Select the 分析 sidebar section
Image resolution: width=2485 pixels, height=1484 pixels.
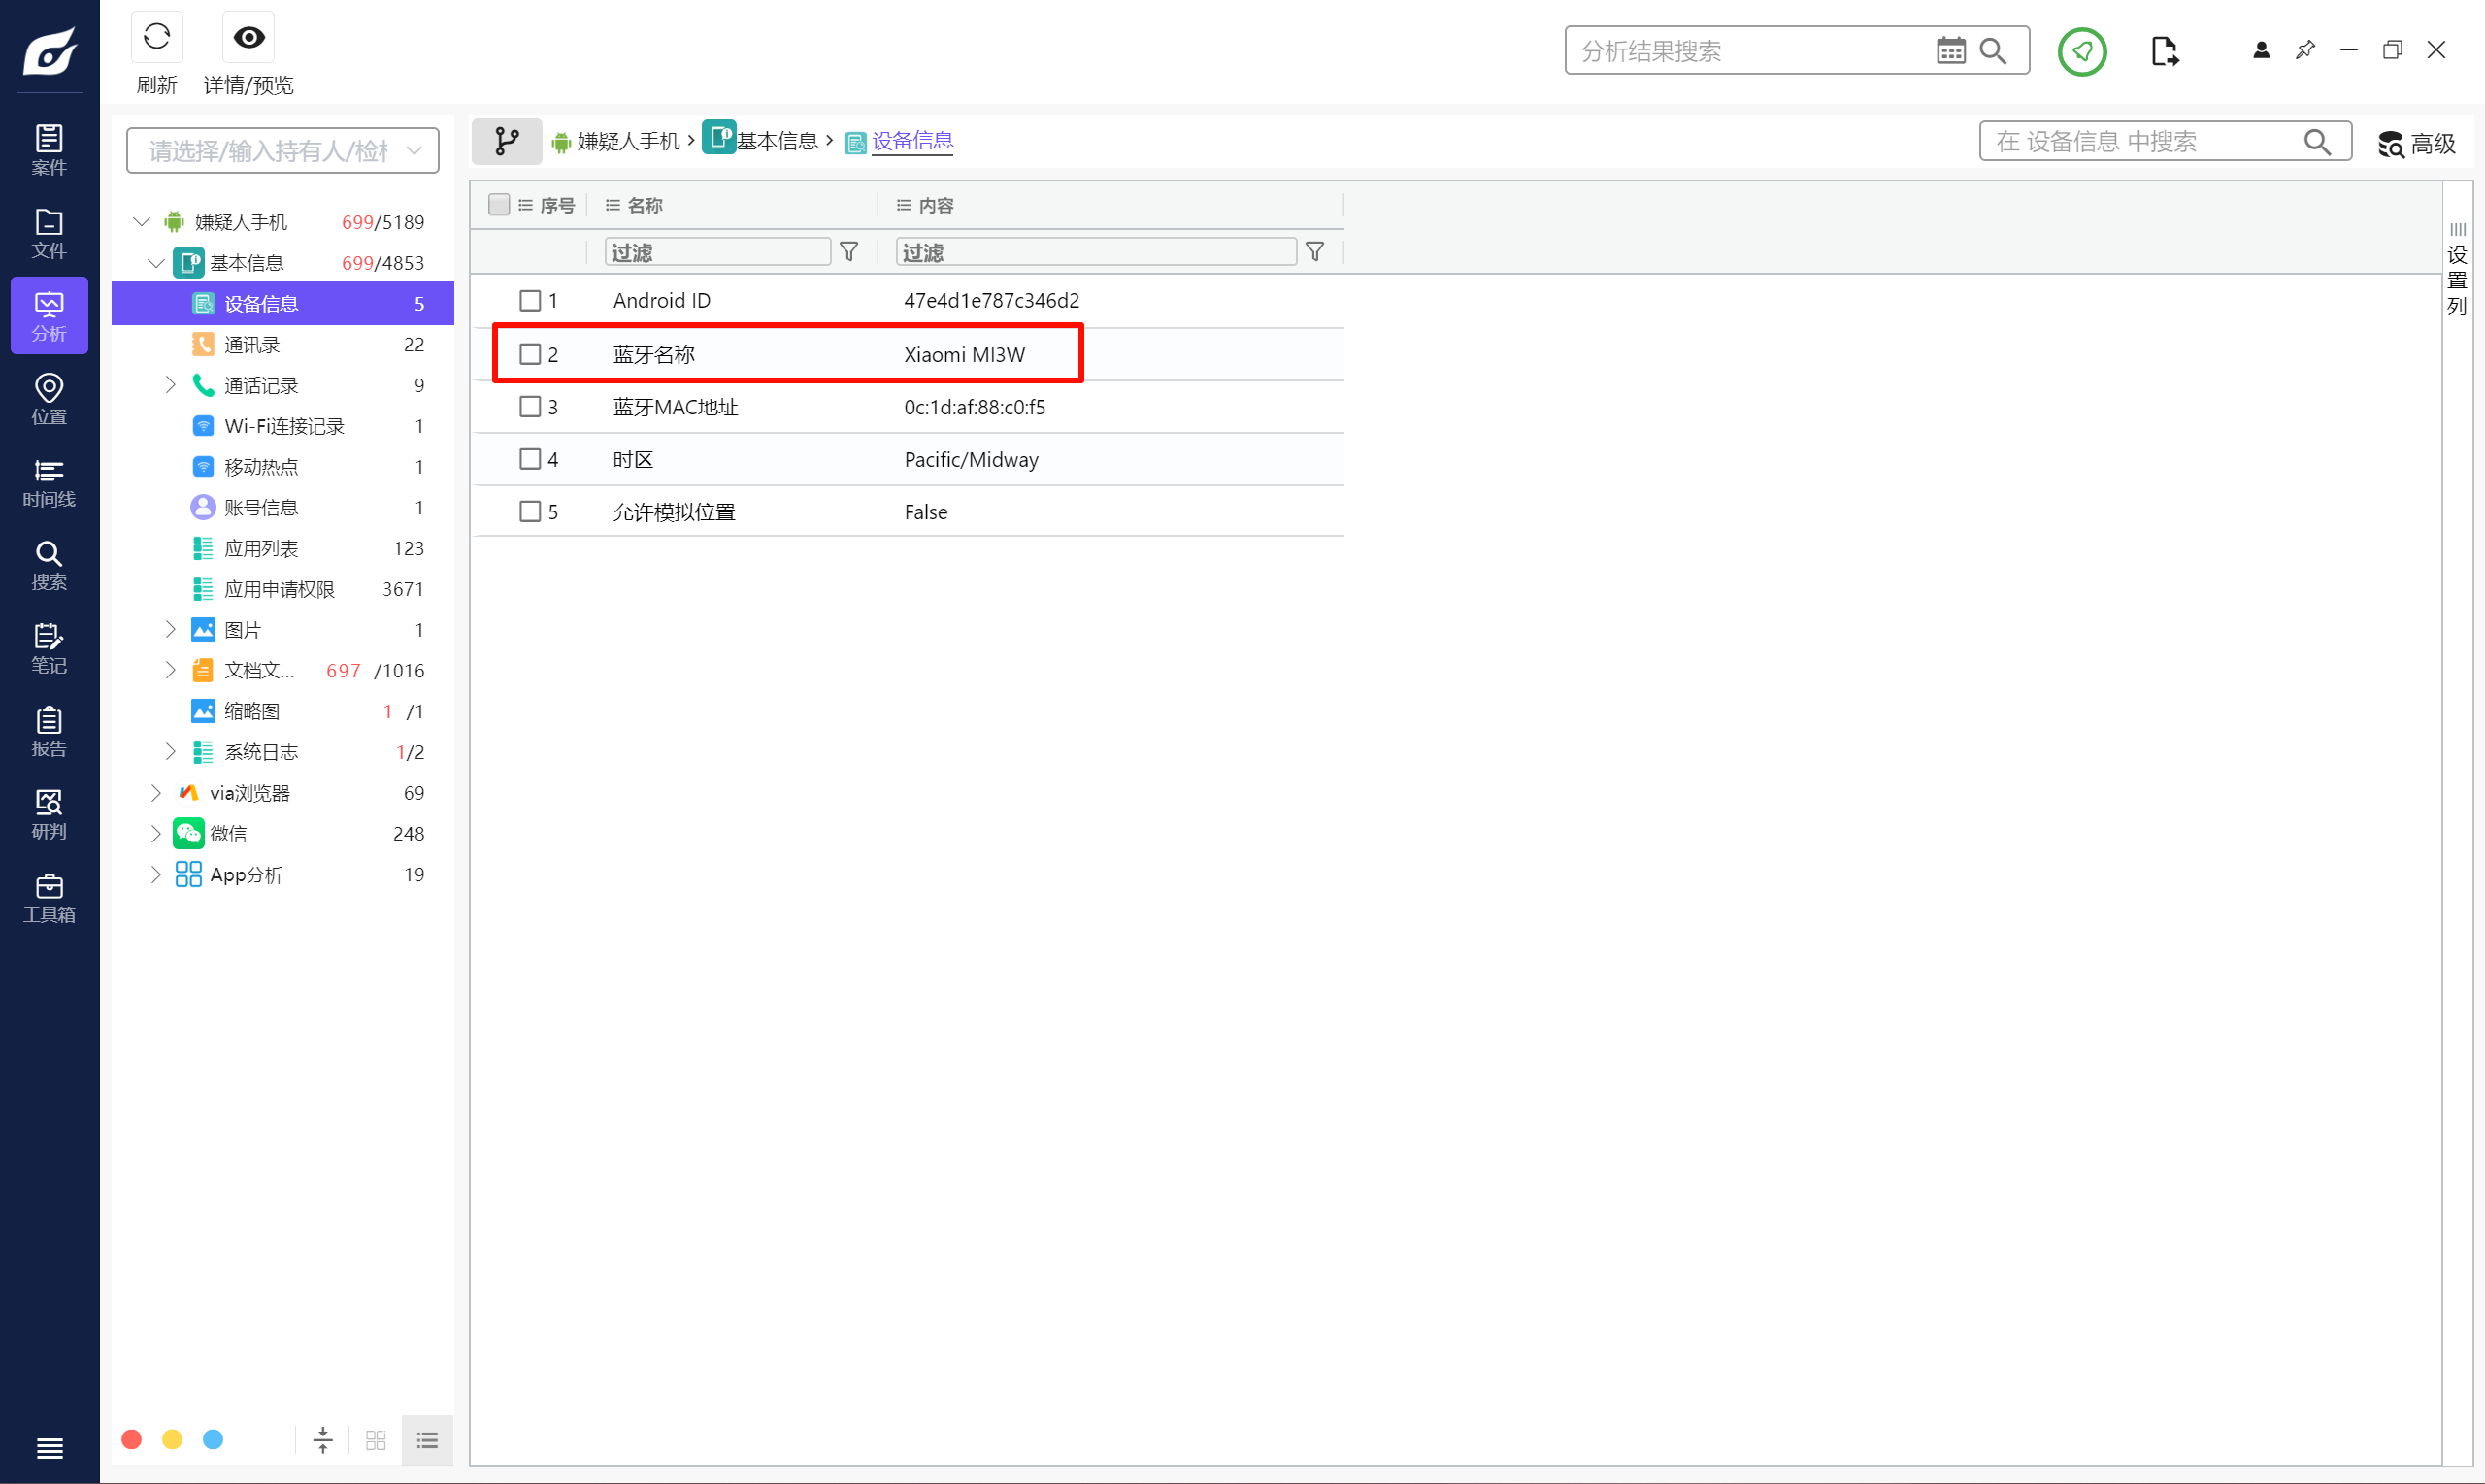click(x=49, y=316)
